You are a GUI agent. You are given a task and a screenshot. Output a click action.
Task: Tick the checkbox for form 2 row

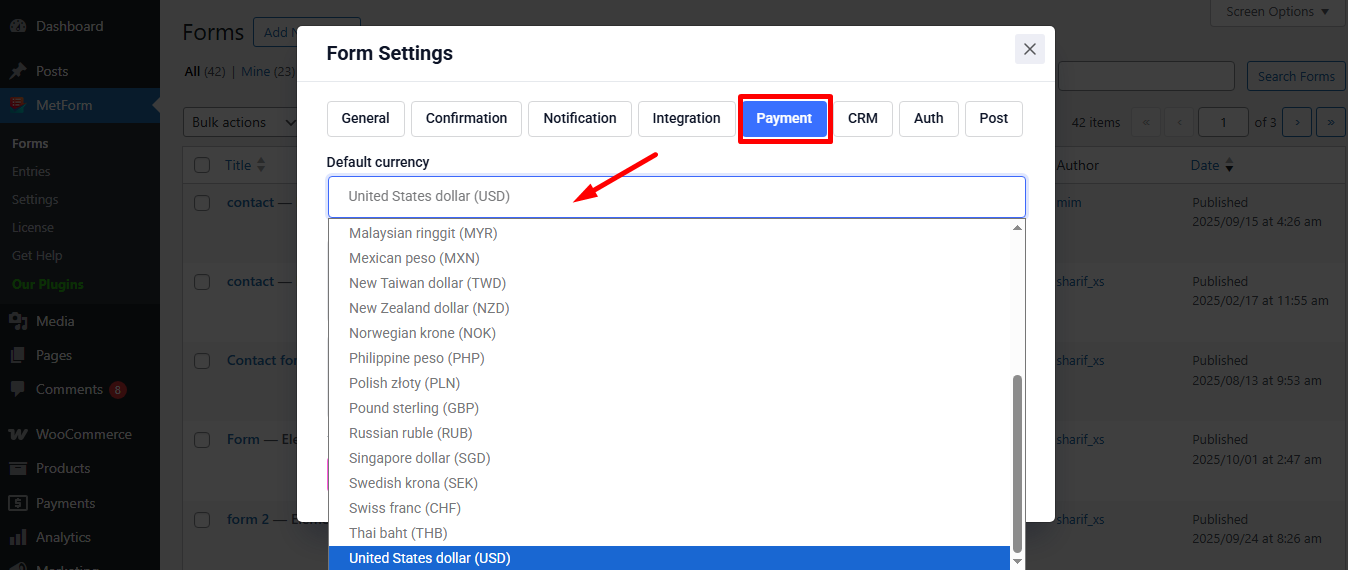202,520
